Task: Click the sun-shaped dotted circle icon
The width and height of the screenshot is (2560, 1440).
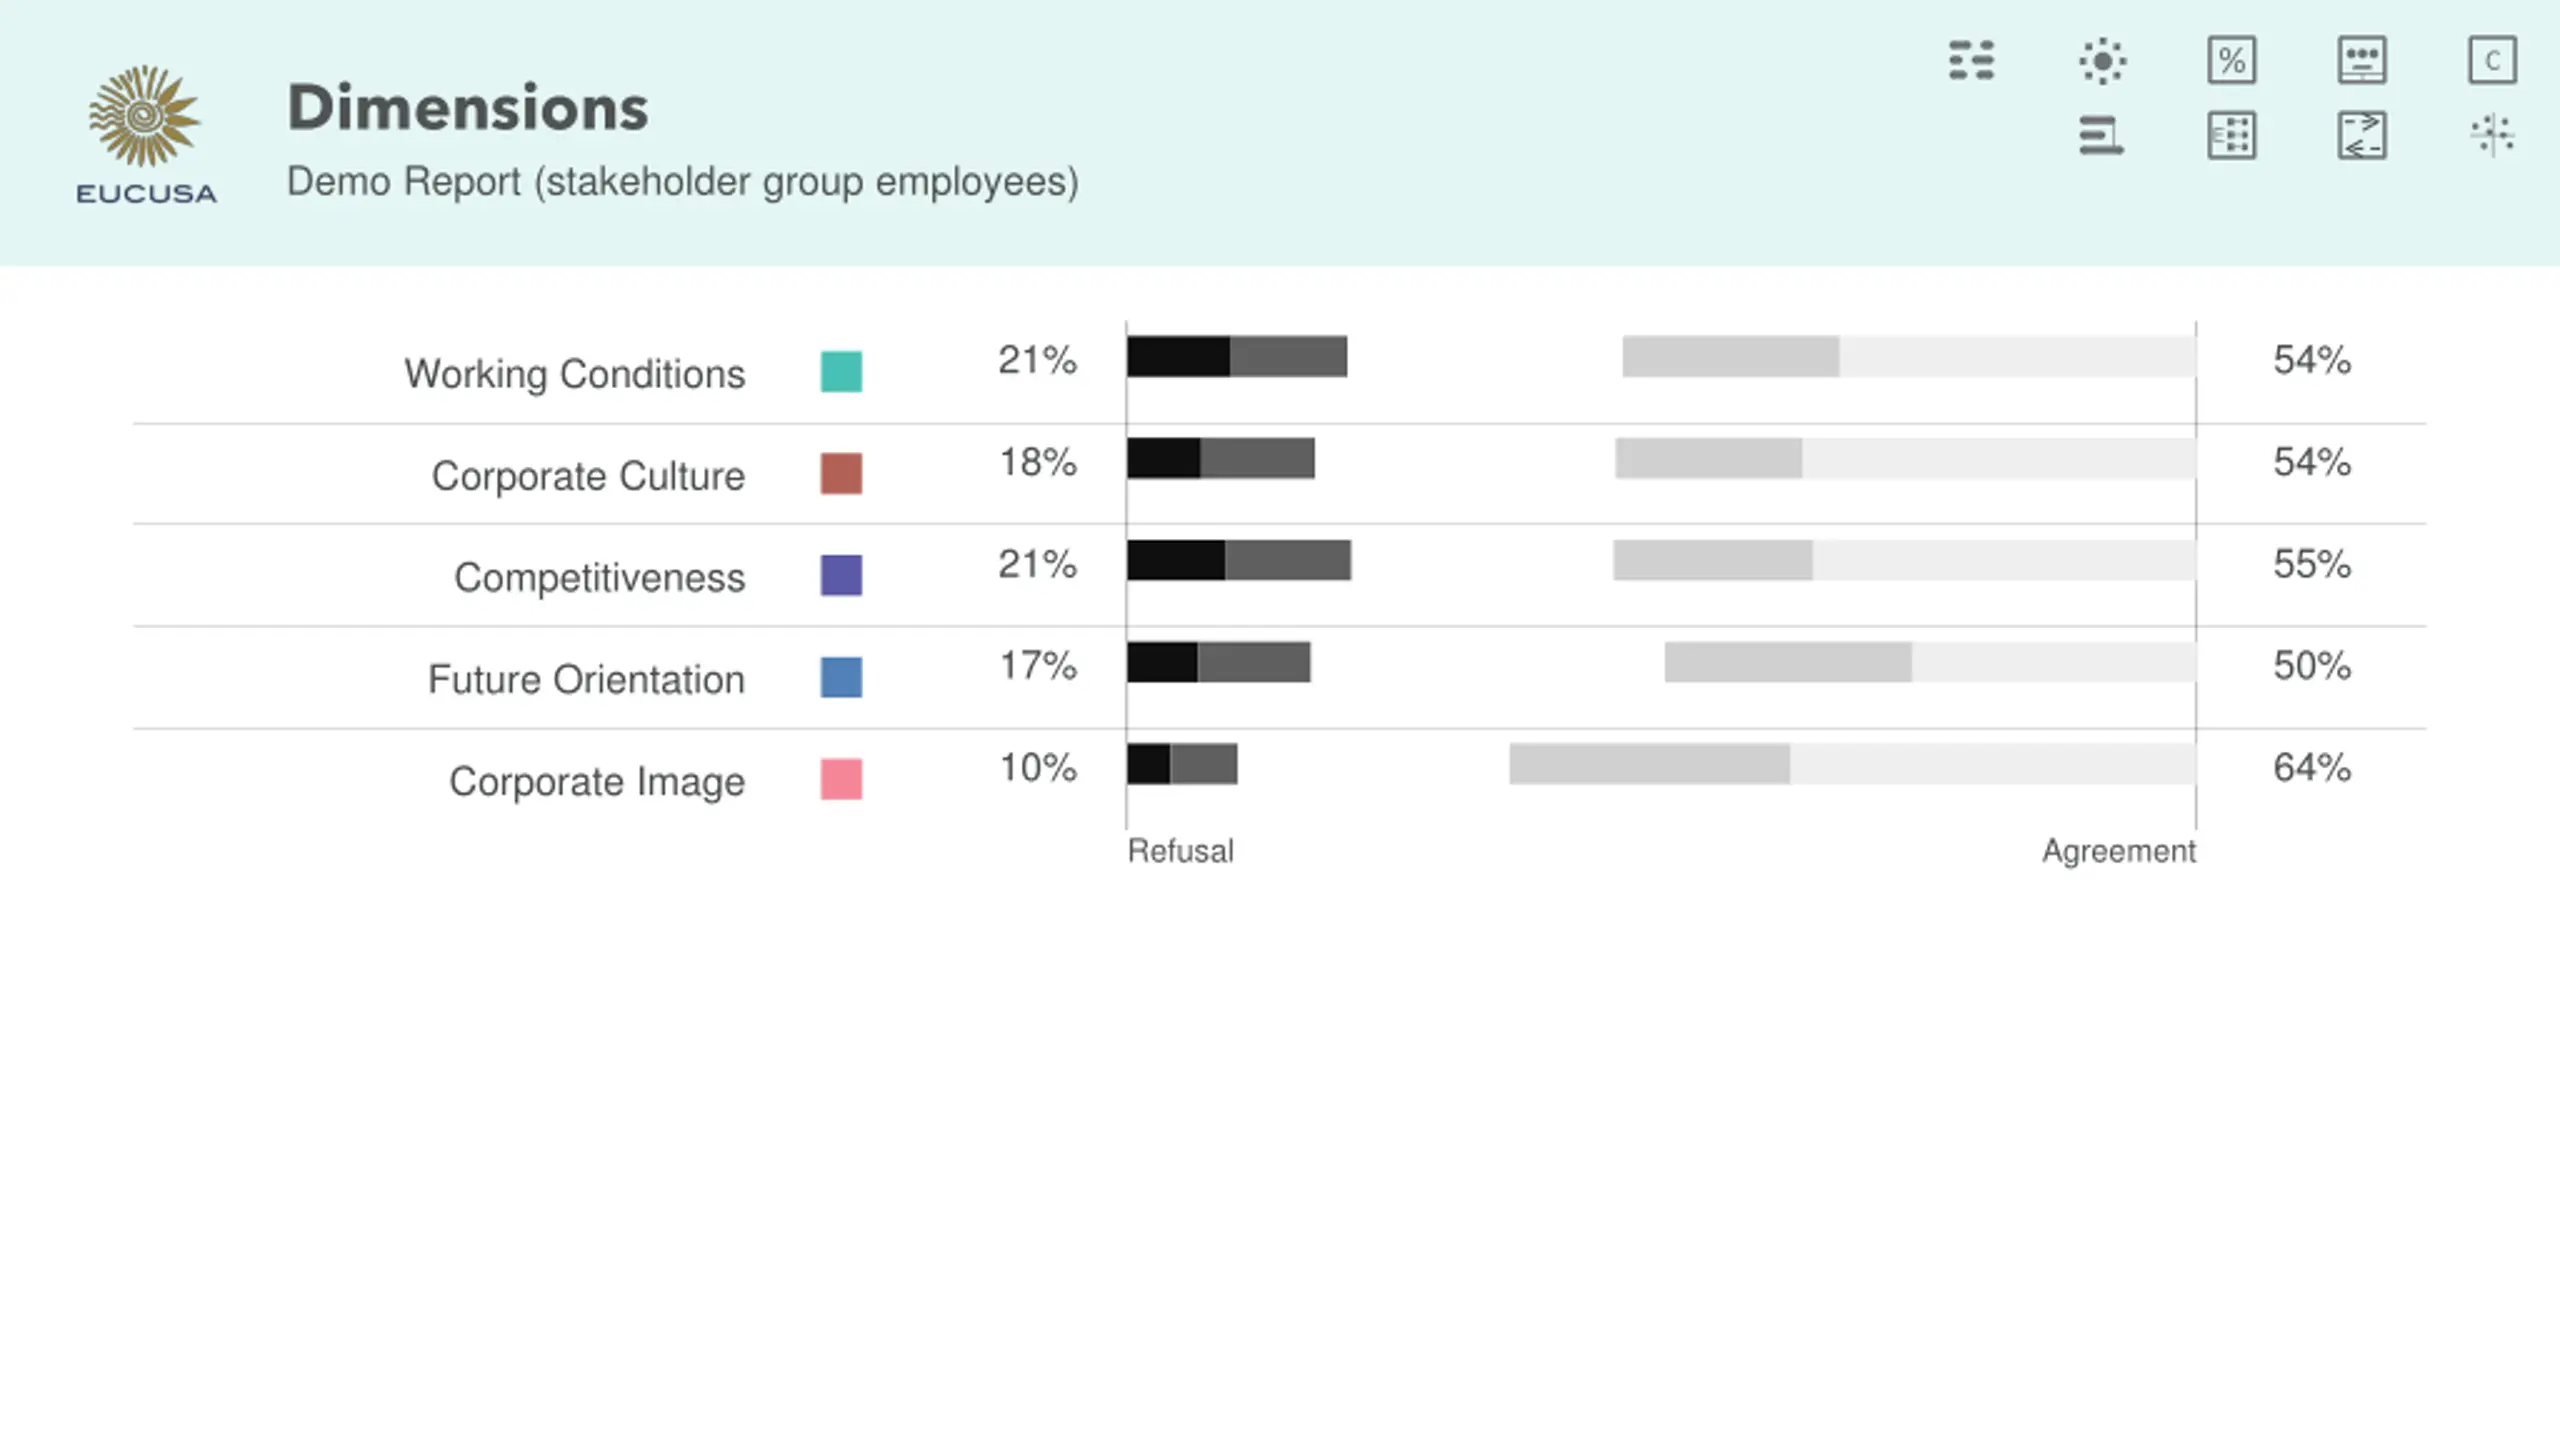Action: (x=2102, y=60)
